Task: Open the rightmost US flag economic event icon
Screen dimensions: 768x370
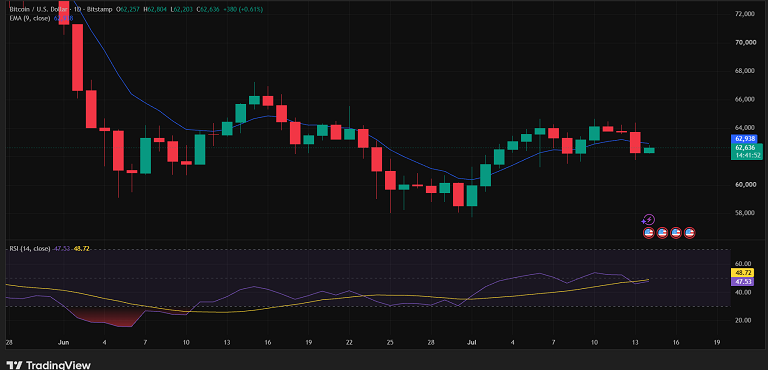Action: click(690, 233)
